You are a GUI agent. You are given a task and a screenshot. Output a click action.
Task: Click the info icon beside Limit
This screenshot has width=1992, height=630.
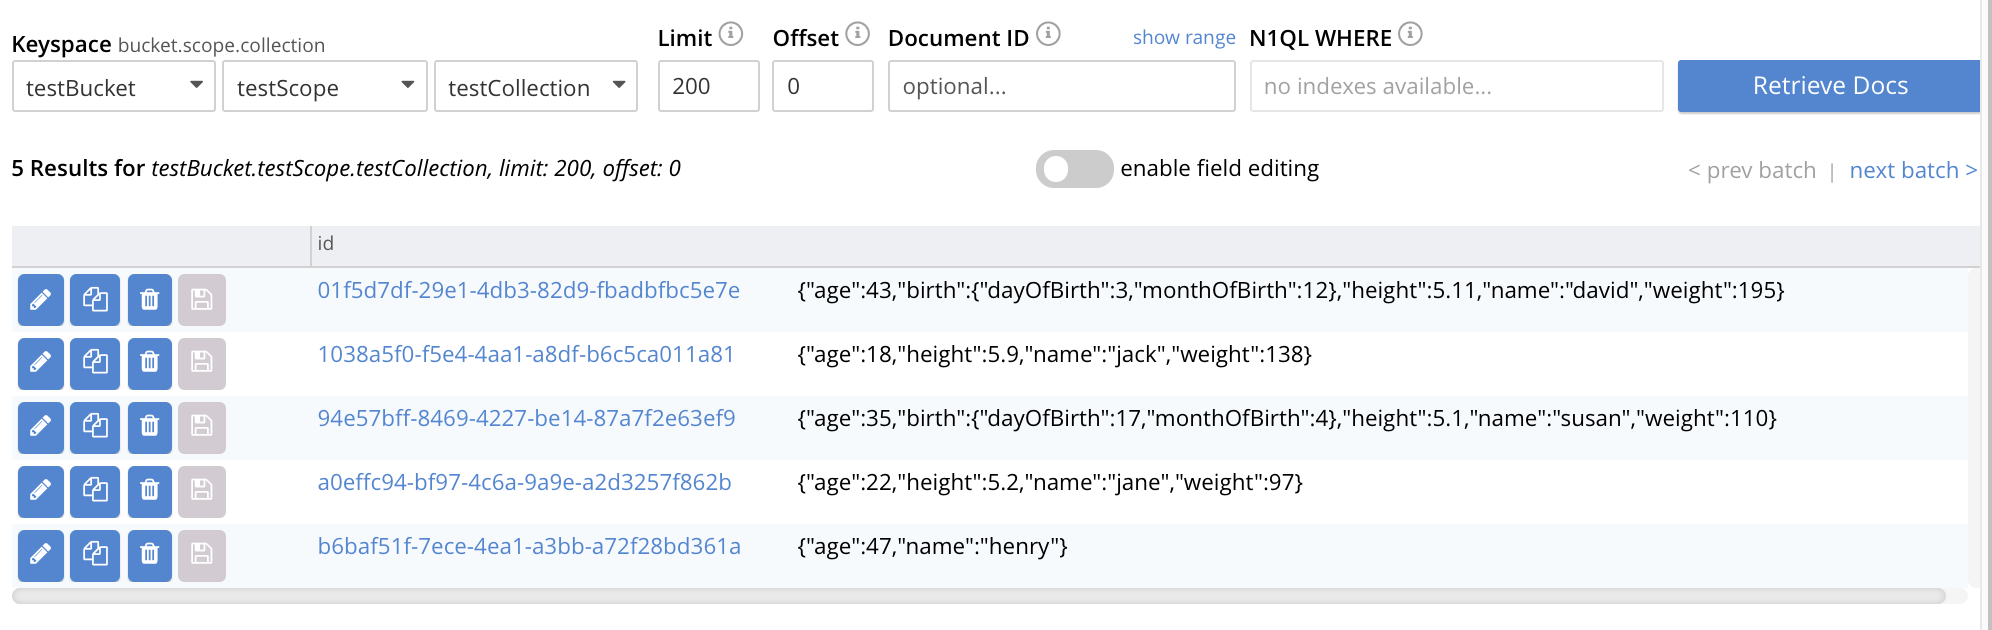click(732, 35)
